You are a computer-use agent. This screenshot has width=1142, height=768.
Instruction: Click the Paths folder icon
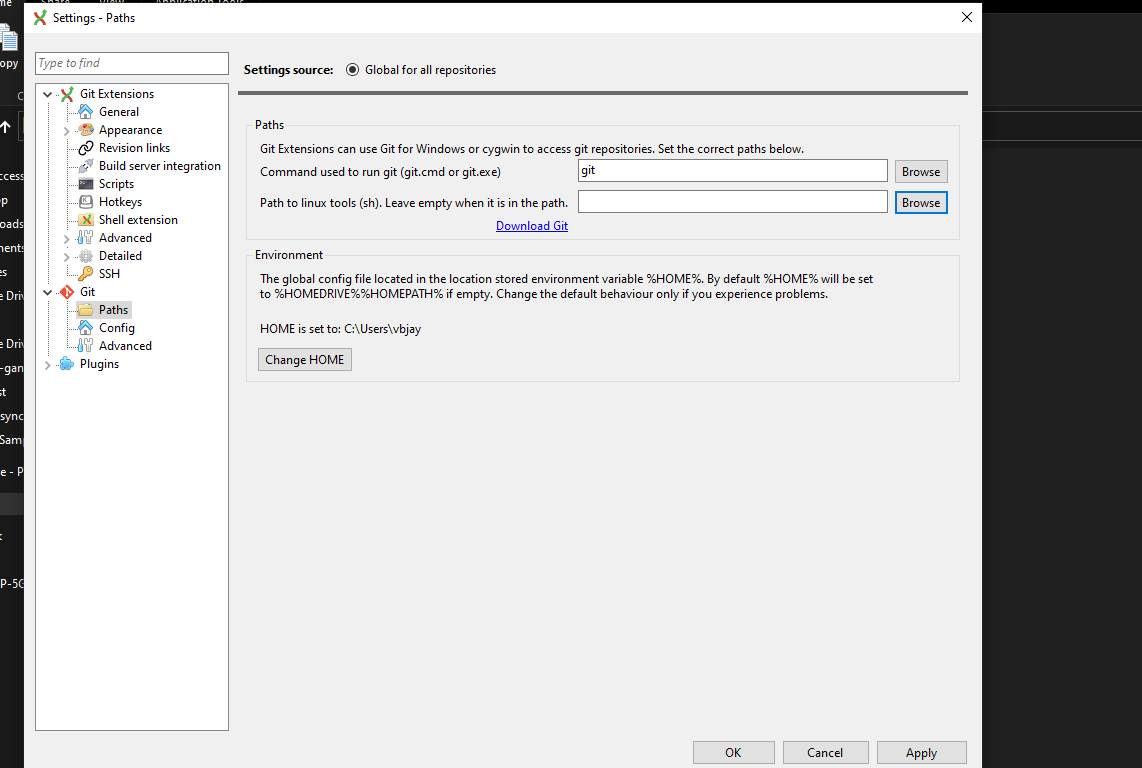point(86,310)
